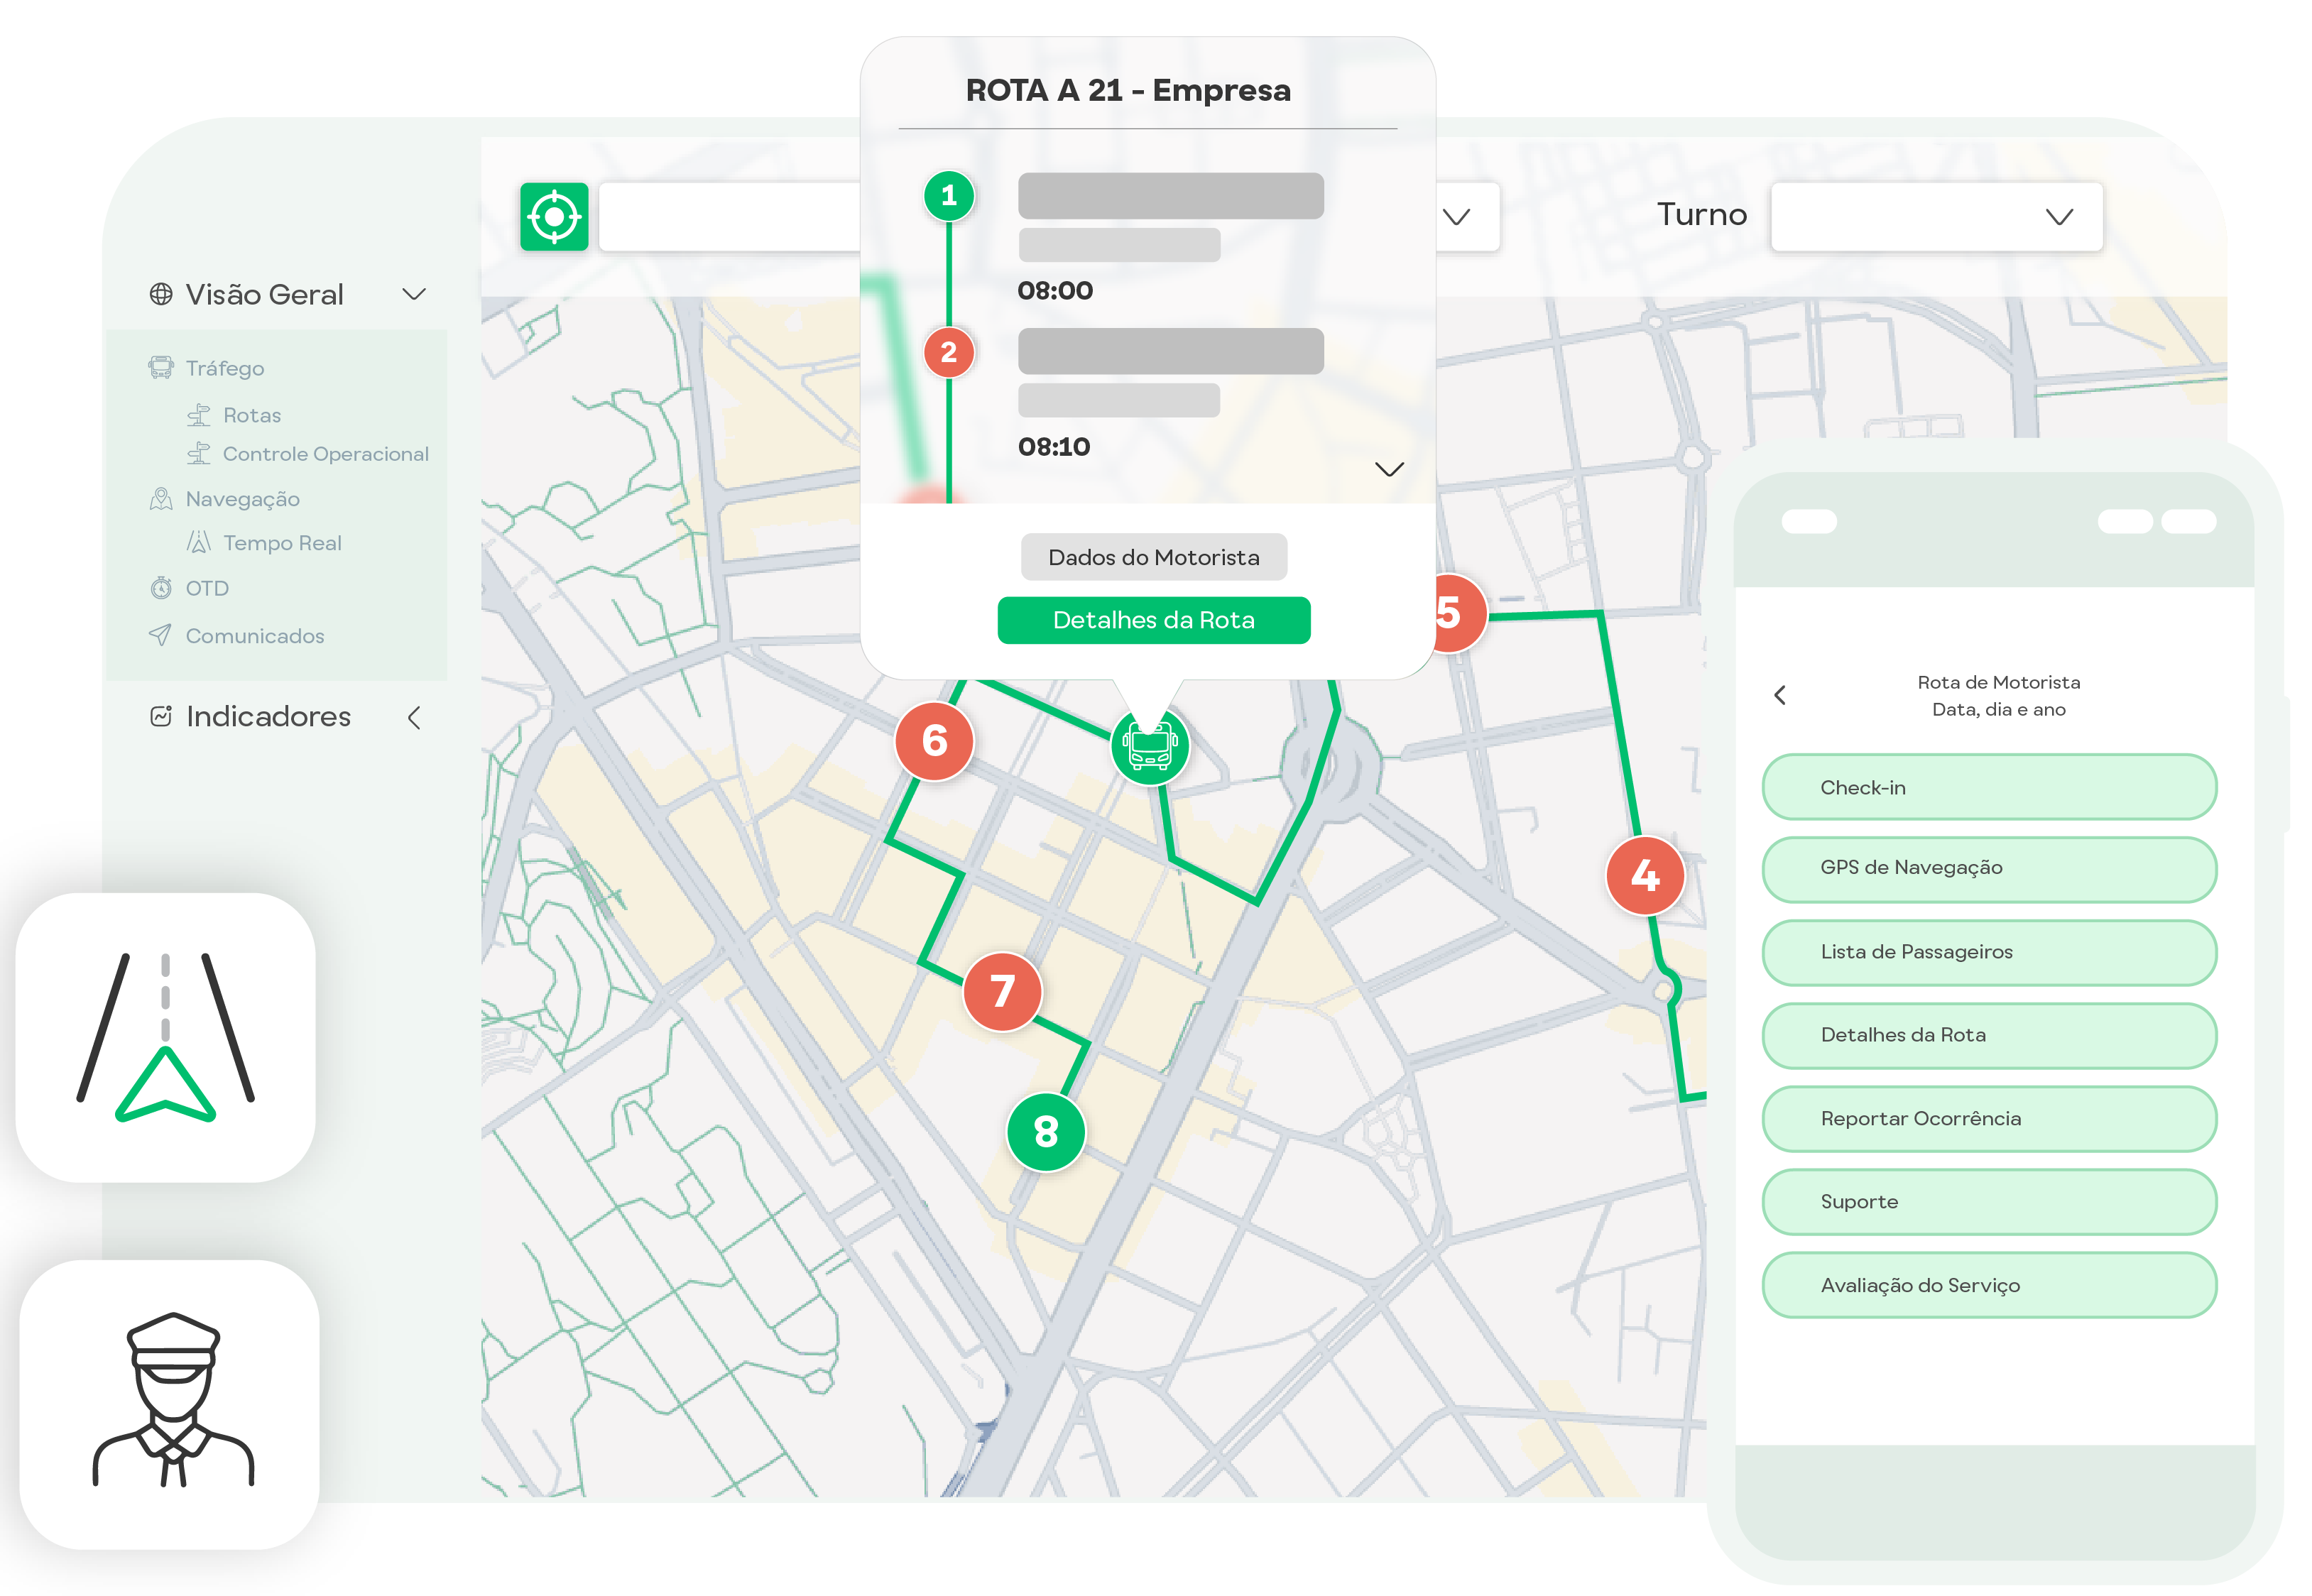Viewport: 2312px width, 1596px height.
Task: Tap Lista de Passageiros on the phone
Action: tap(1989, 952)
